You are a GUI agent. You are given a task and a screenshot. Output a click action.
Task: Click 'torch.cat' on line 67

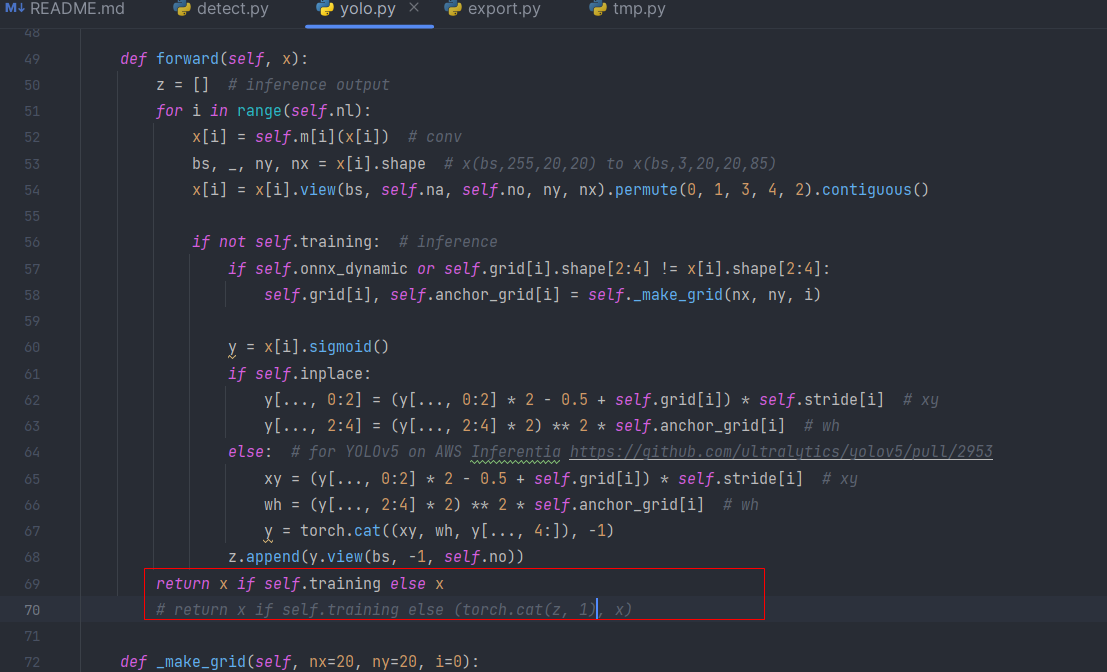coord(340,530)
